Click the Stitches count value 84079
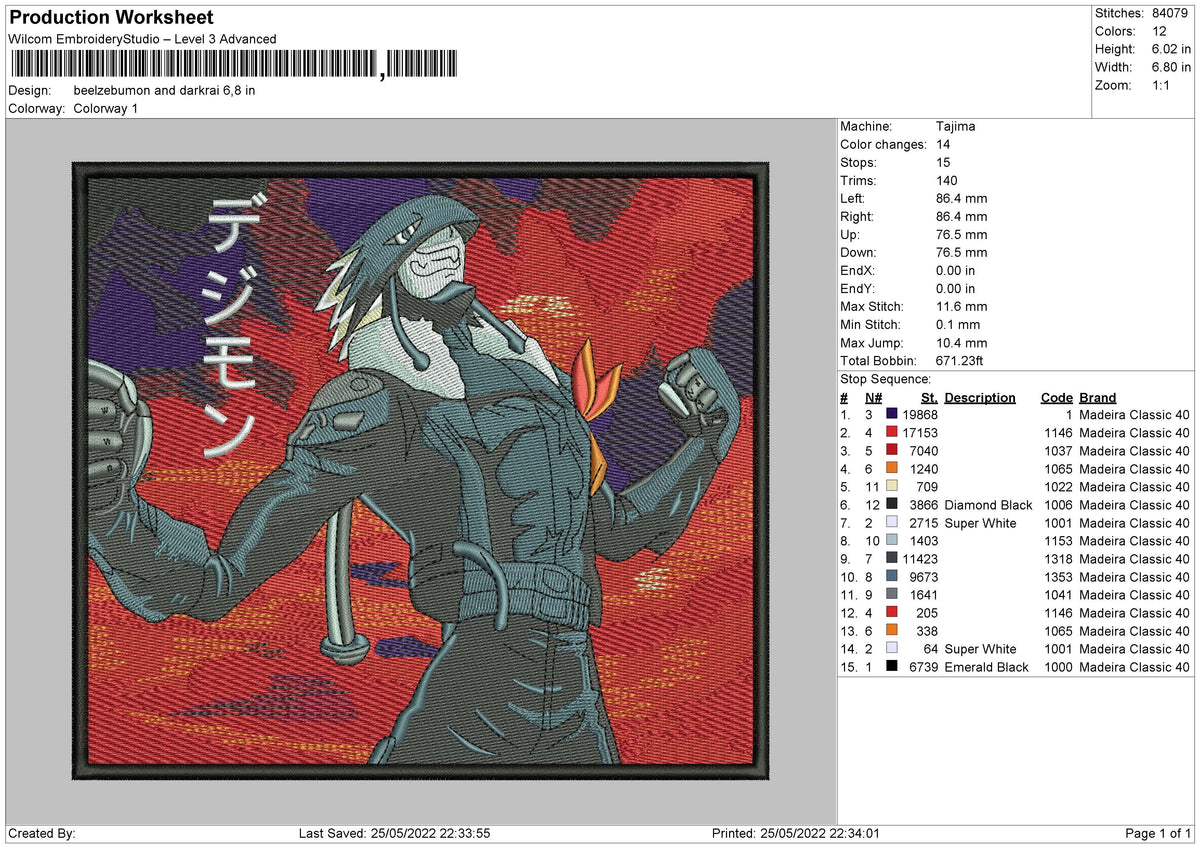This screenshot has height=848, width=1200. pos(1171,13)
